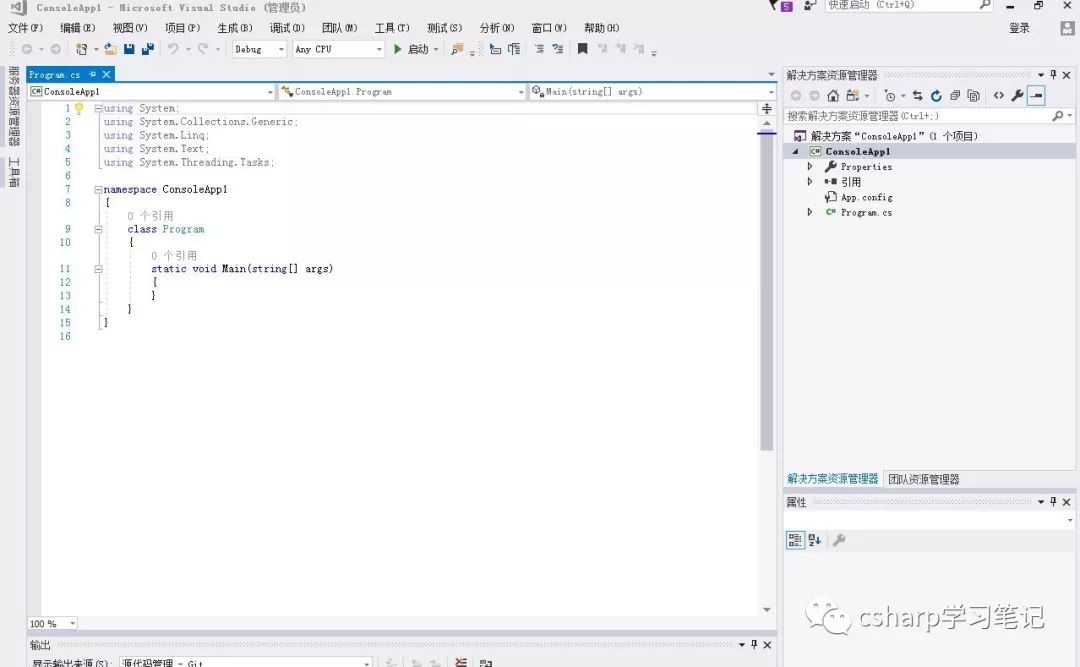Switch to the 解决方案资源管理器 bottom tab
The image size is (1080, 667).
pyautogui.click(x=833, y=479)
